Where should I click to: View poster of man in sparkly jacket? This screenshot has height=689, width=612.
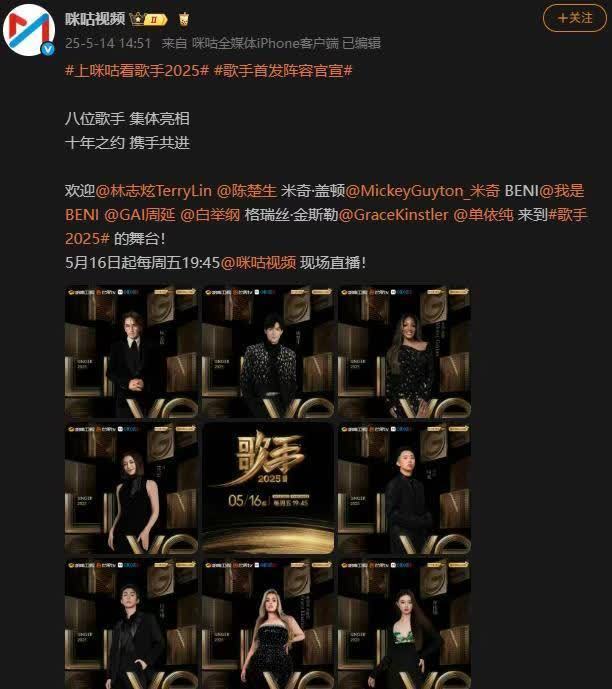268,352
